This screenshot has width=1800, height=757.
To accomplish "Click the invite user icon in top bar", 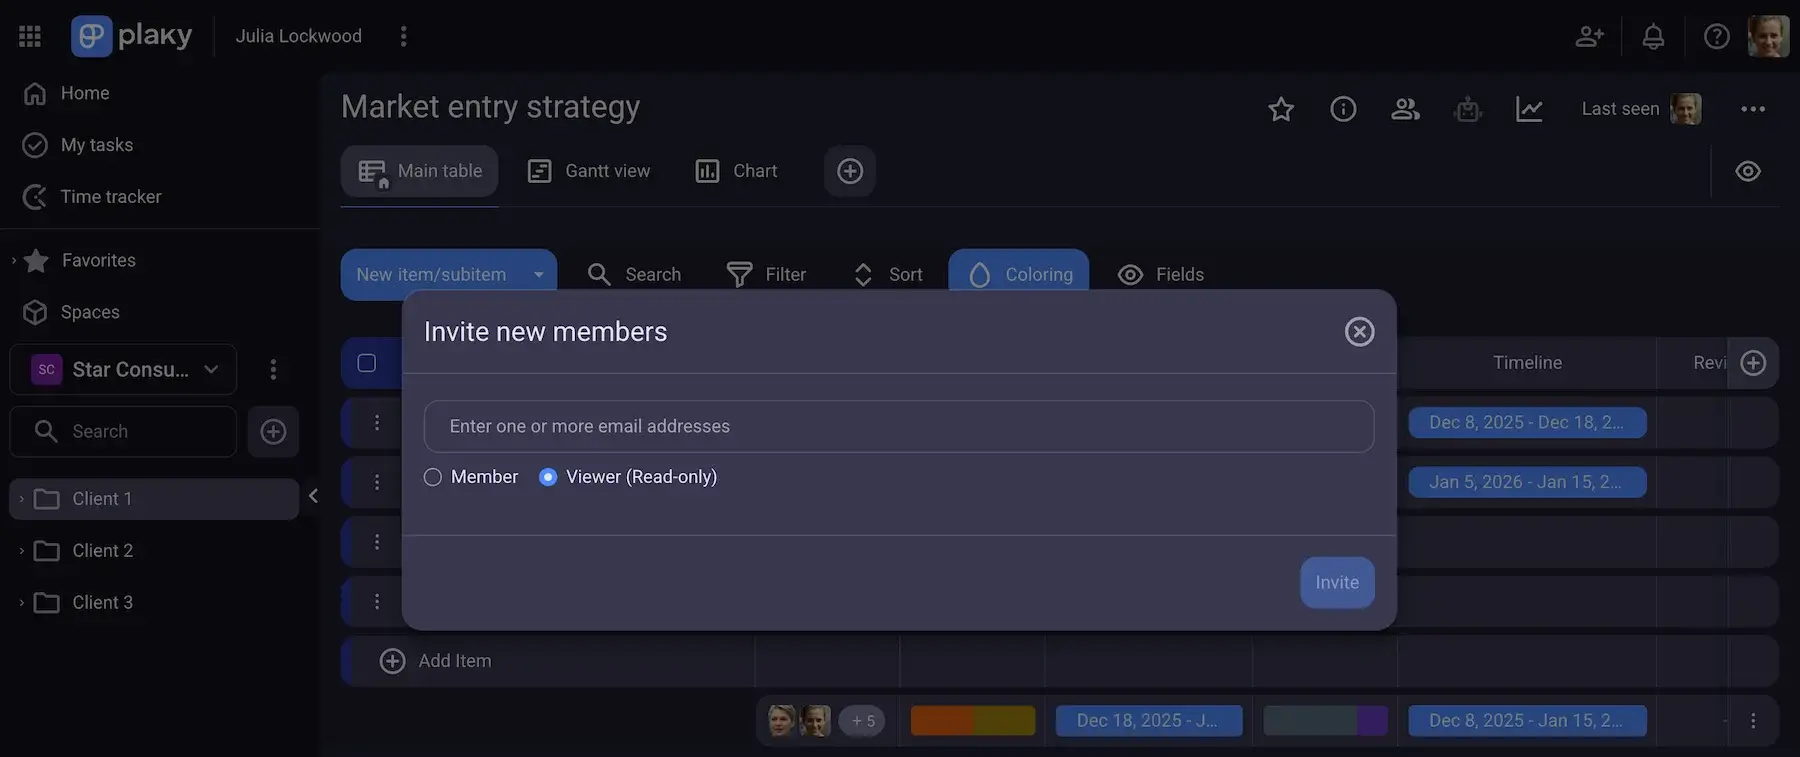I will point(1590,36).
